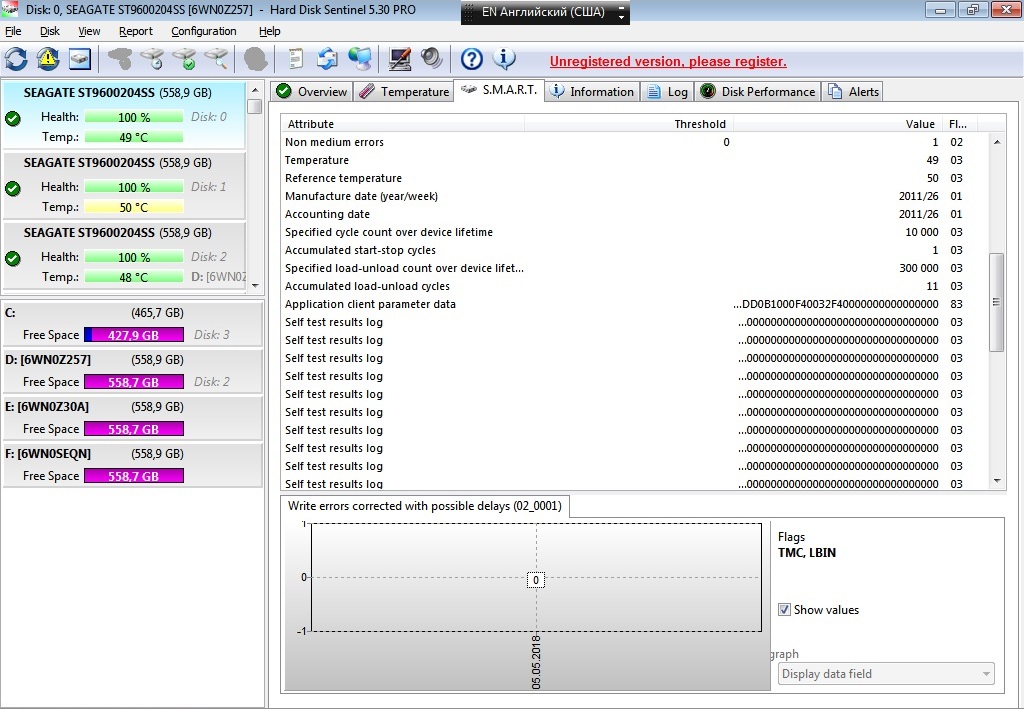
Task: Click the C: free space bar 427,9 GB
Action: pyautogui.click(x=134, y=335)
